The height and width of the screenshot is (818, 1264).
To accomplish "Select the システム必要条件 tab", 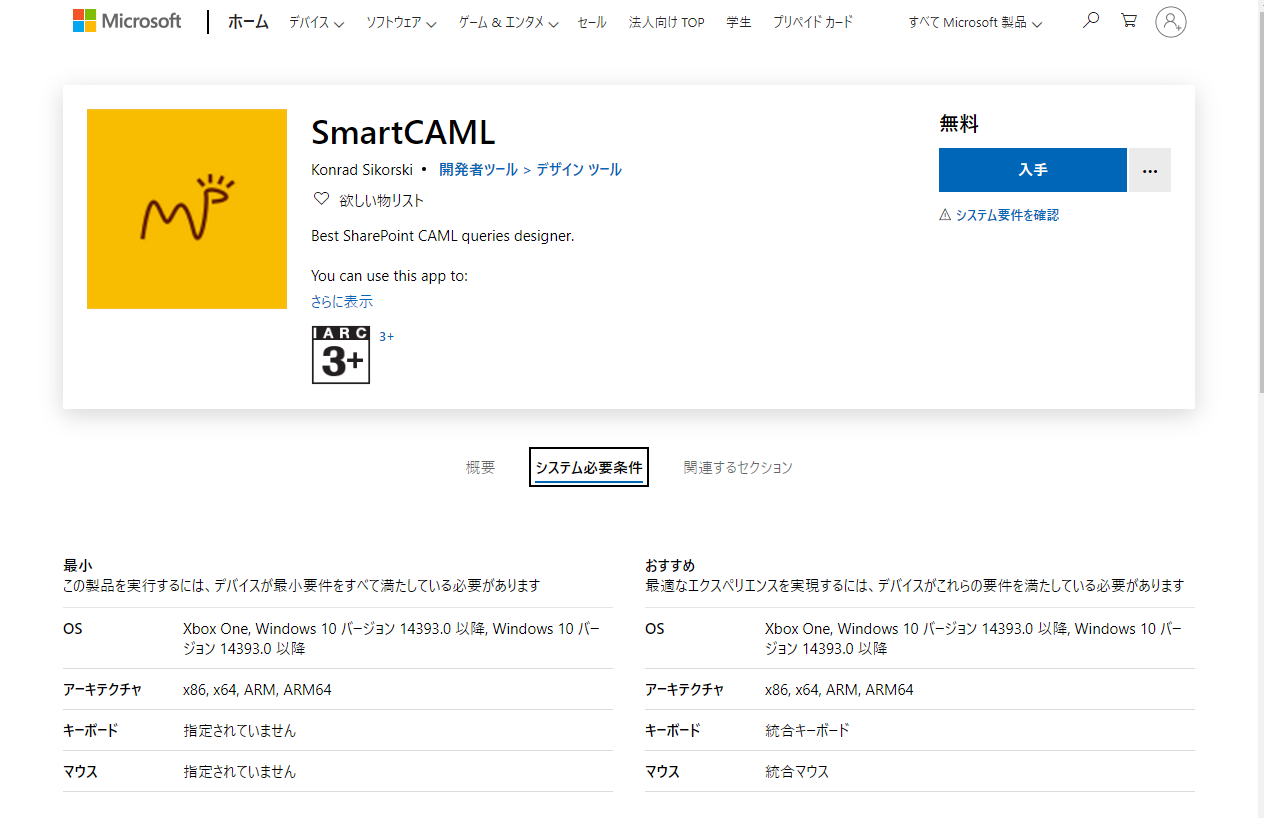I will (x=589, y=467).
